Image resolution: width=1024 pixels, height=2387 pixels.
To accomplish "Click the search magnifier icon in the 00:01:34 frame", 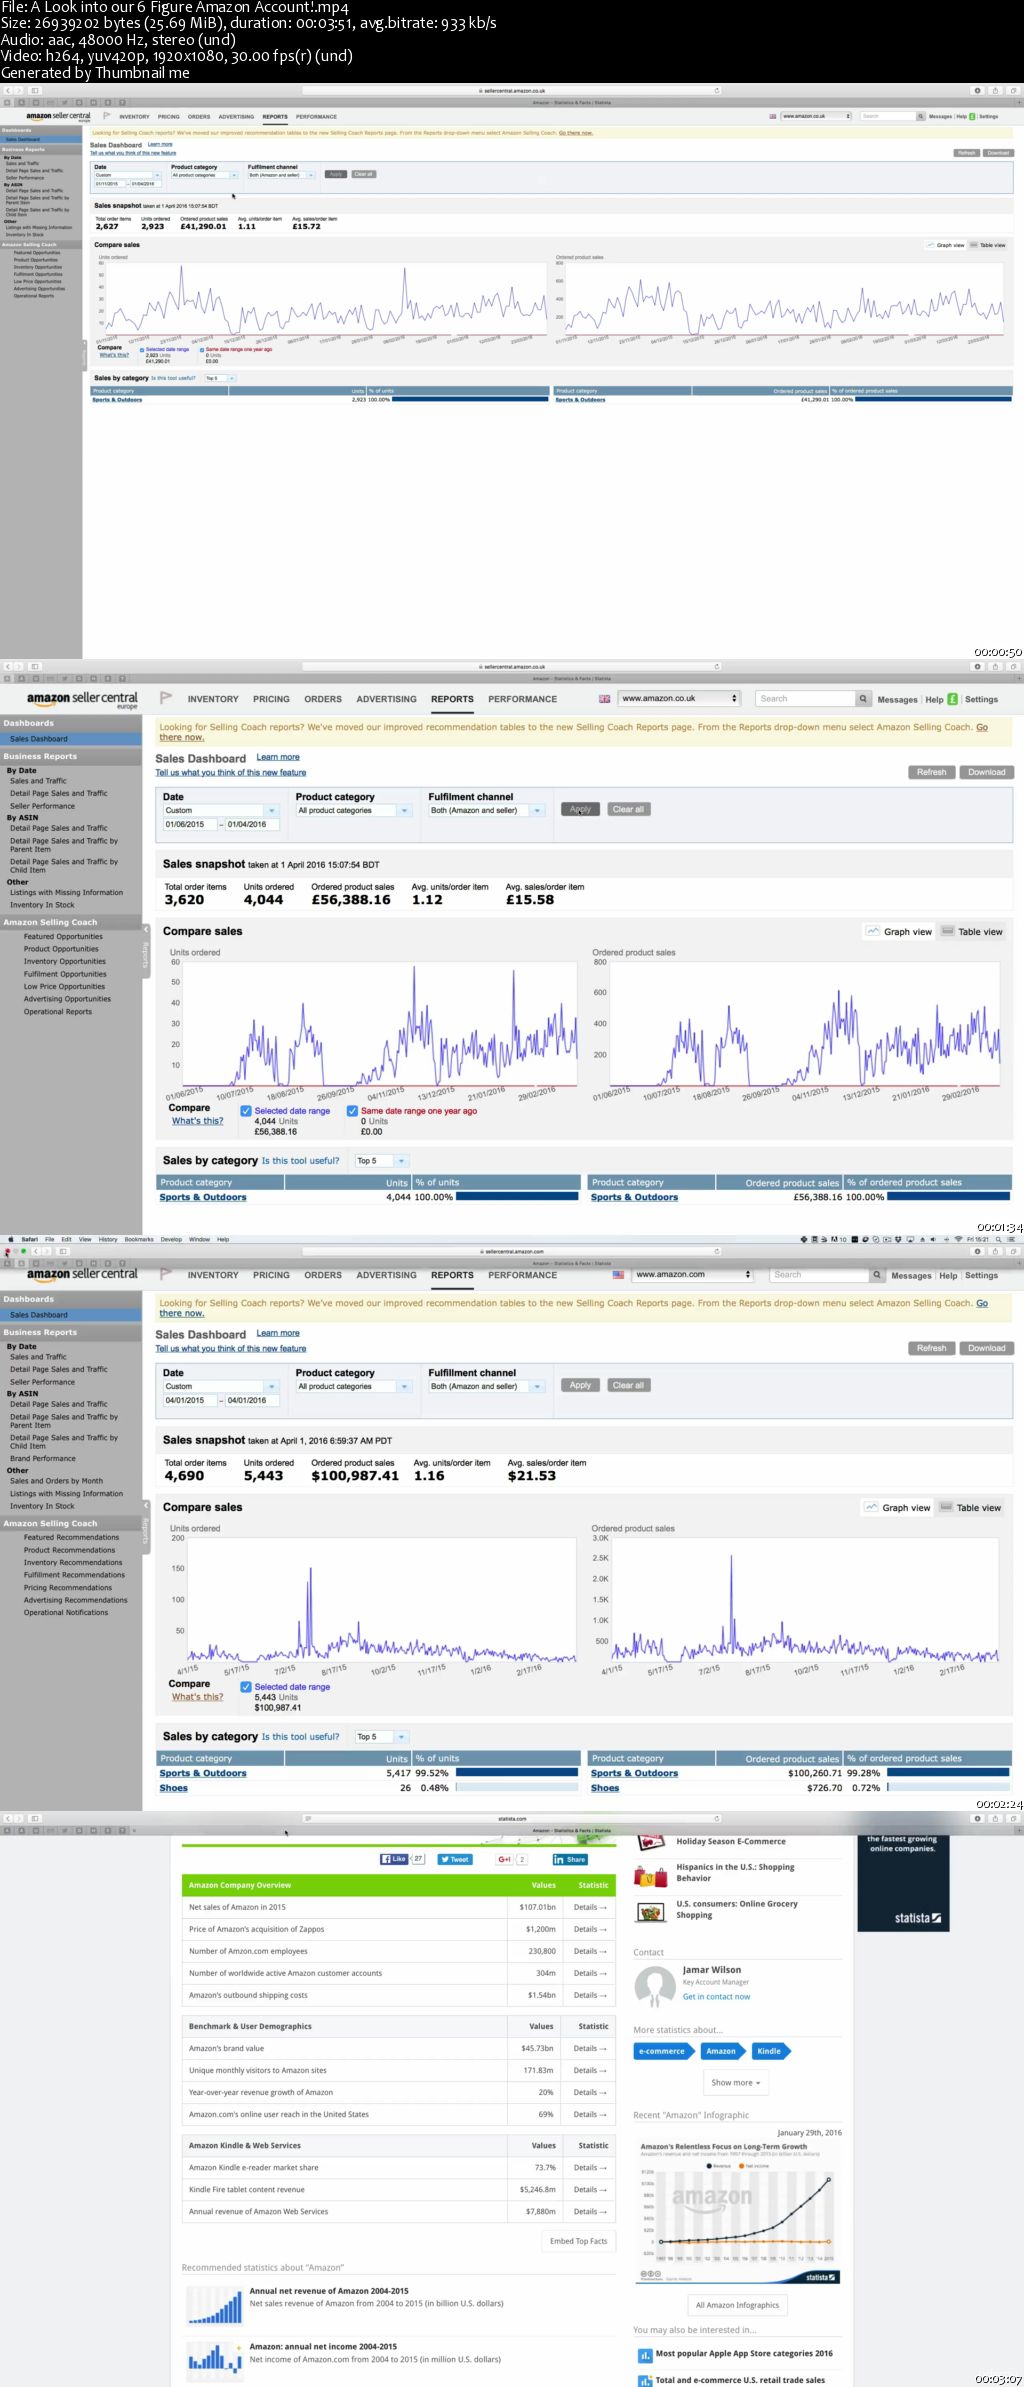I will pos(863,699).
